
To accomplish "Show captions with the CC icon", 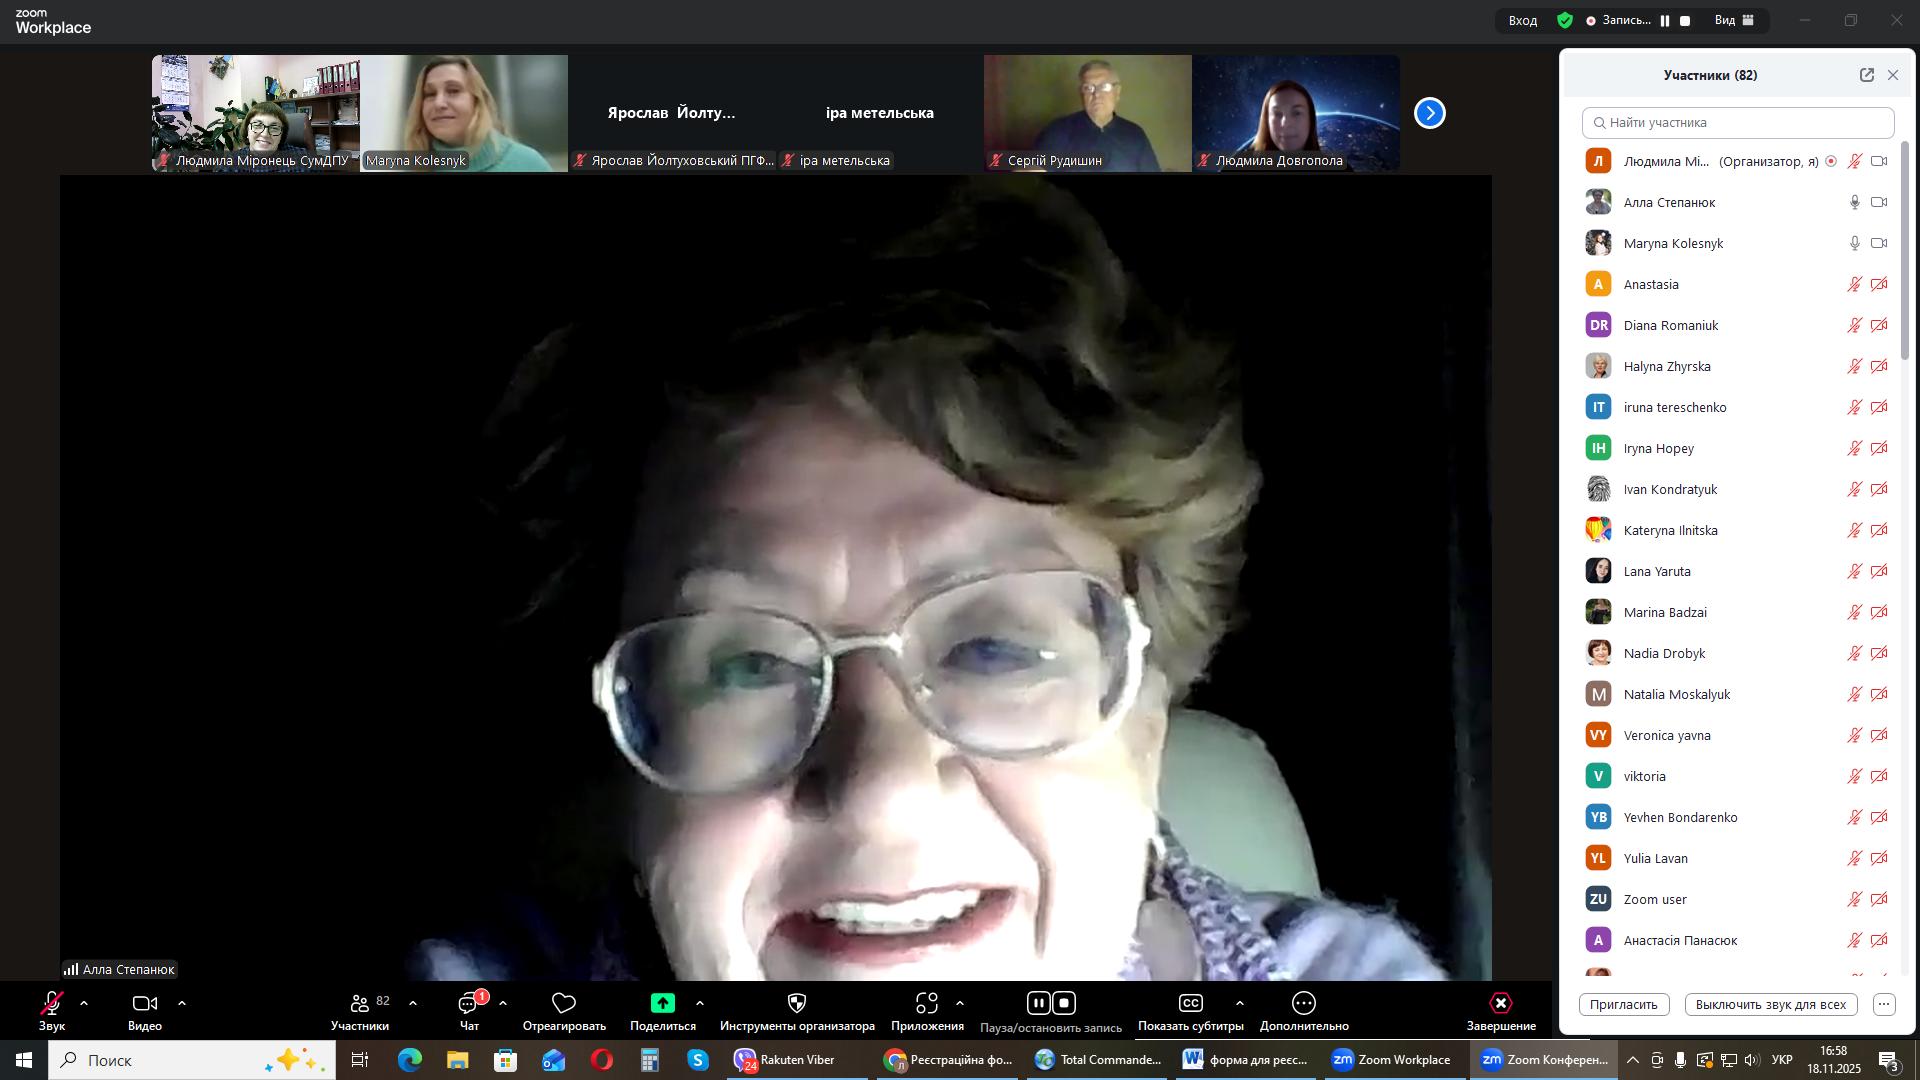I will click(x=1190, y=1003).
